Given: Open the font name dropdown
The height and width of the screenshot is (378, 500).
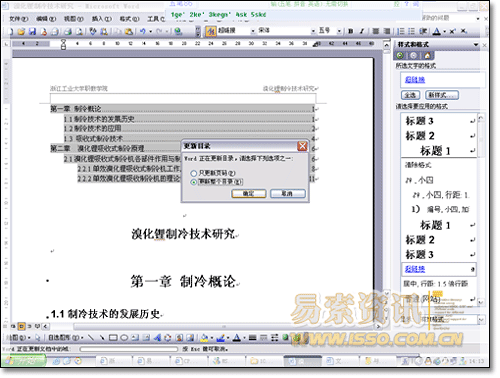Looking at the screenshot, I should (x=313, y=31).
